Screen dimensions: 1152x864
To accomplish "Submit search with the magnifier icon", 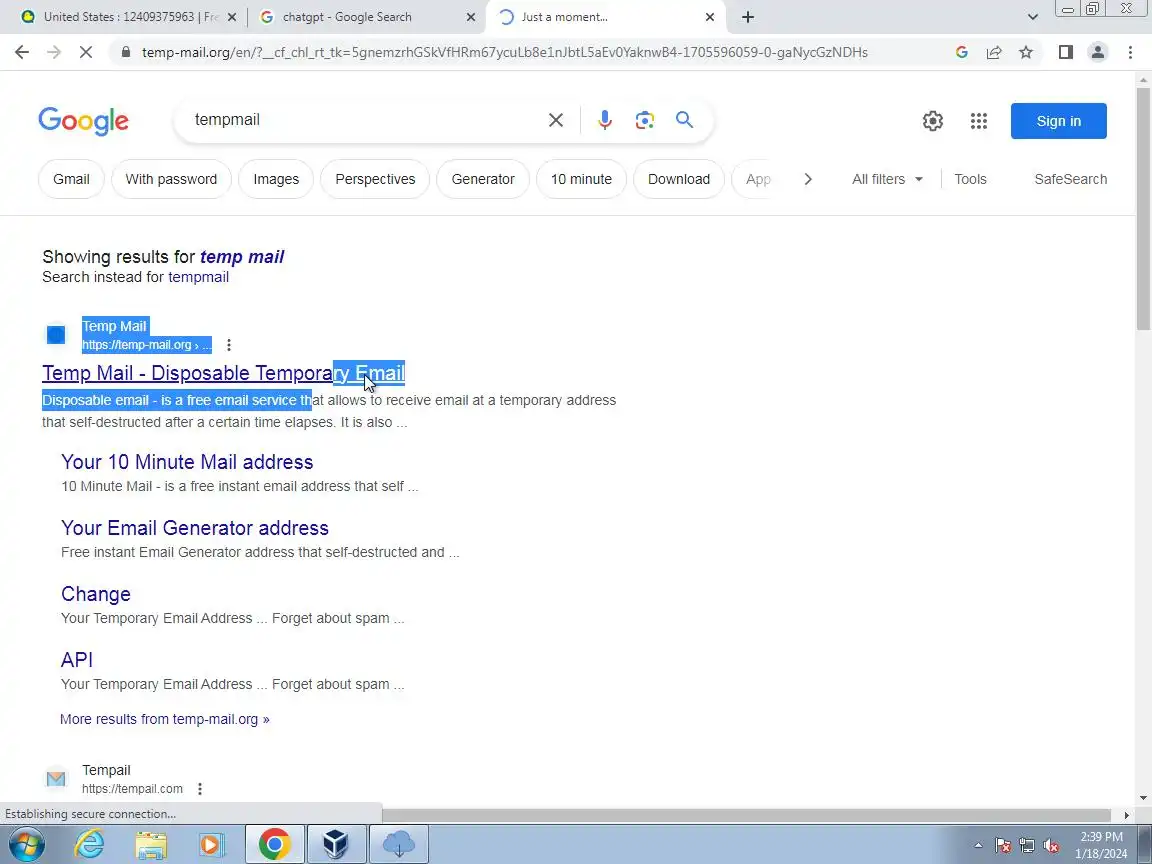I will point(684,120).
